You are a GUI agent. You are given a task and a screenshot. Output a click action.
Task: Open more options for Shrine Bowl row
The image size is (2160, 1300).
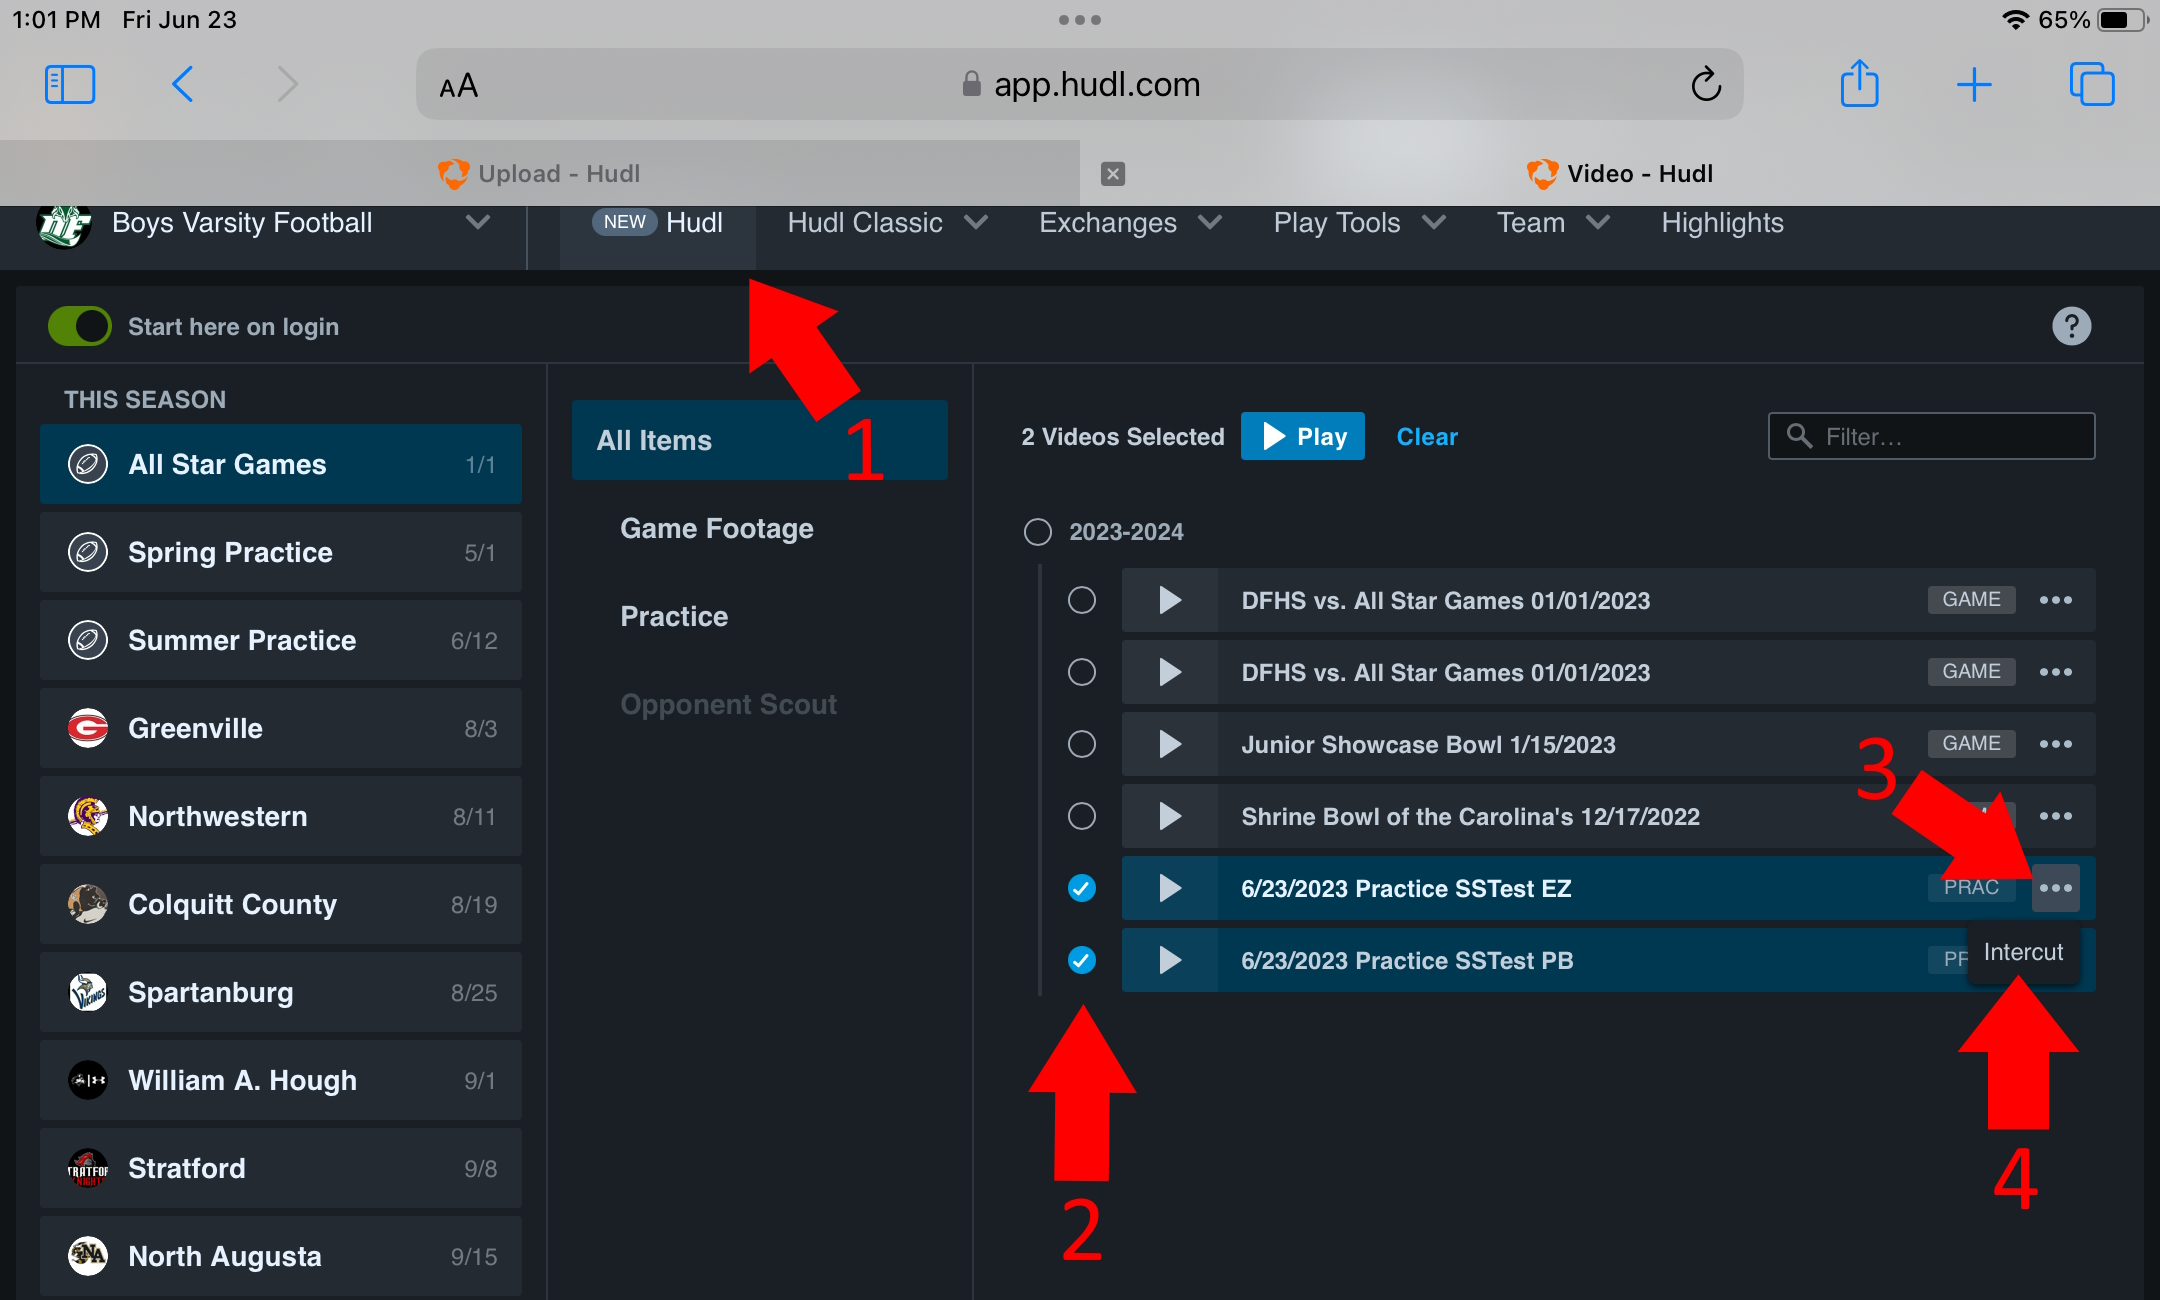click(x=2056, y=816)
